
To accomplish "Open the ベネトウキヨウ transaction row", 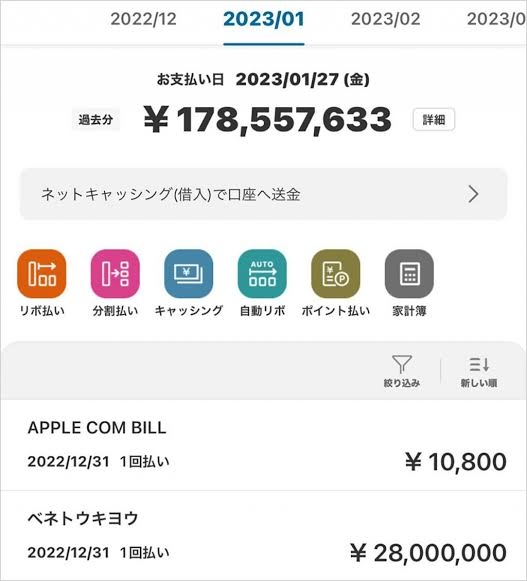I will [263, 536].
